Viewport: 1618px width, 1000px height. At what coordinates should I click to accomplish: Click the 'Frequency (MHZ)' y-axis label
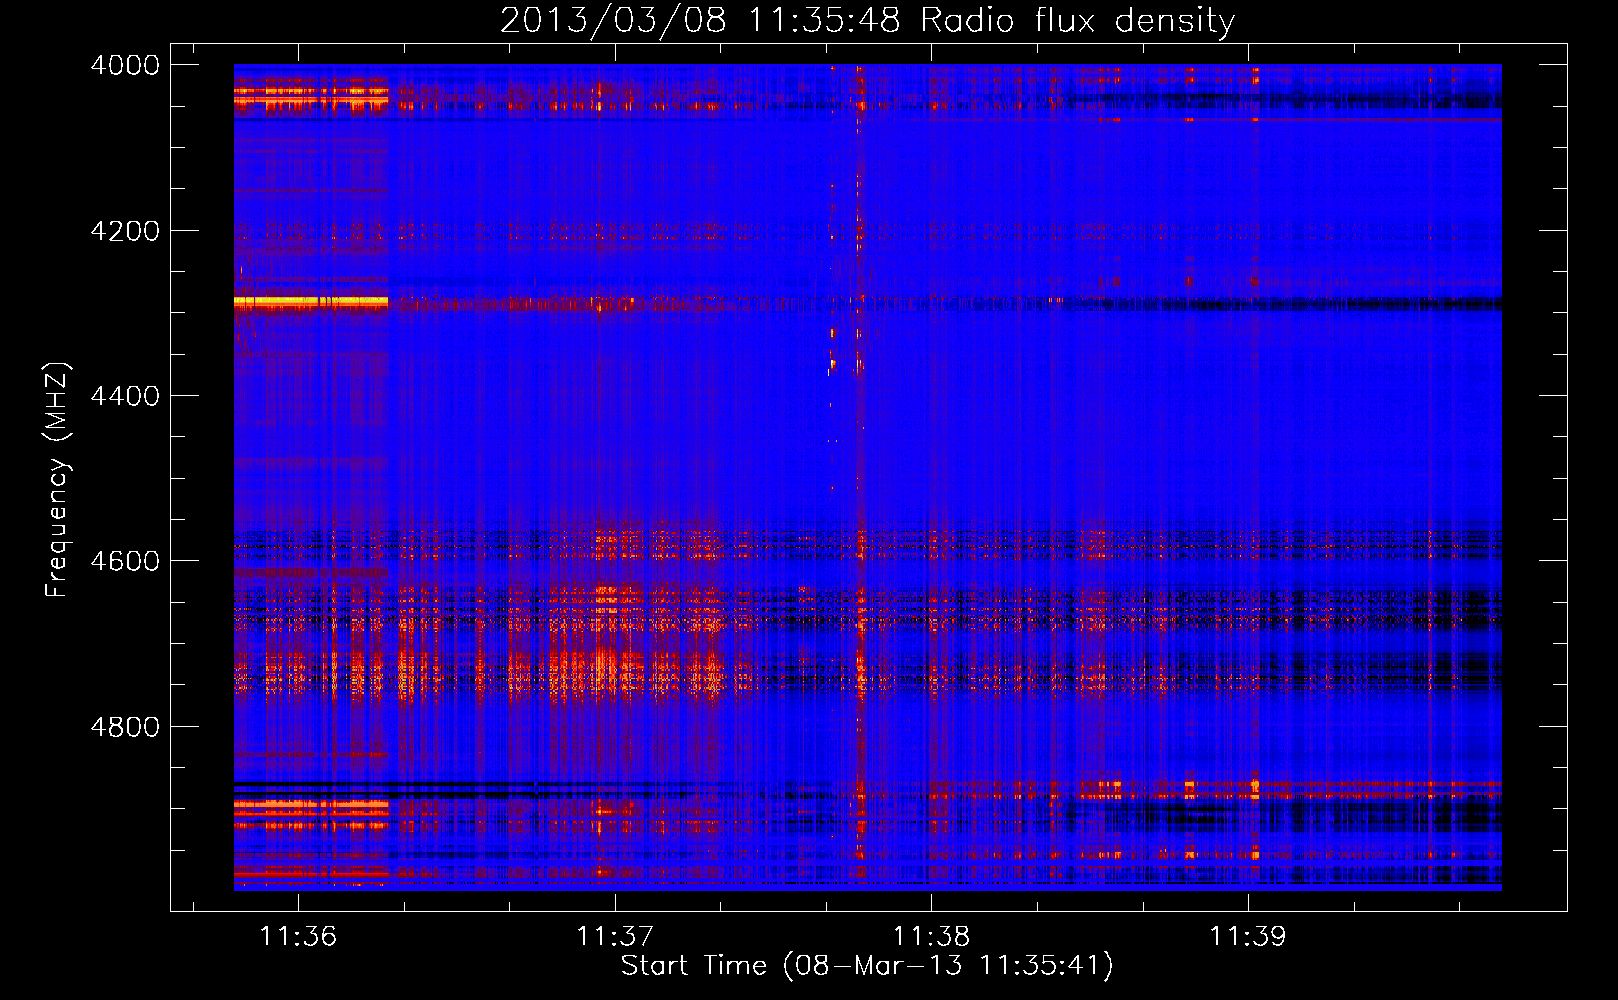58,480
